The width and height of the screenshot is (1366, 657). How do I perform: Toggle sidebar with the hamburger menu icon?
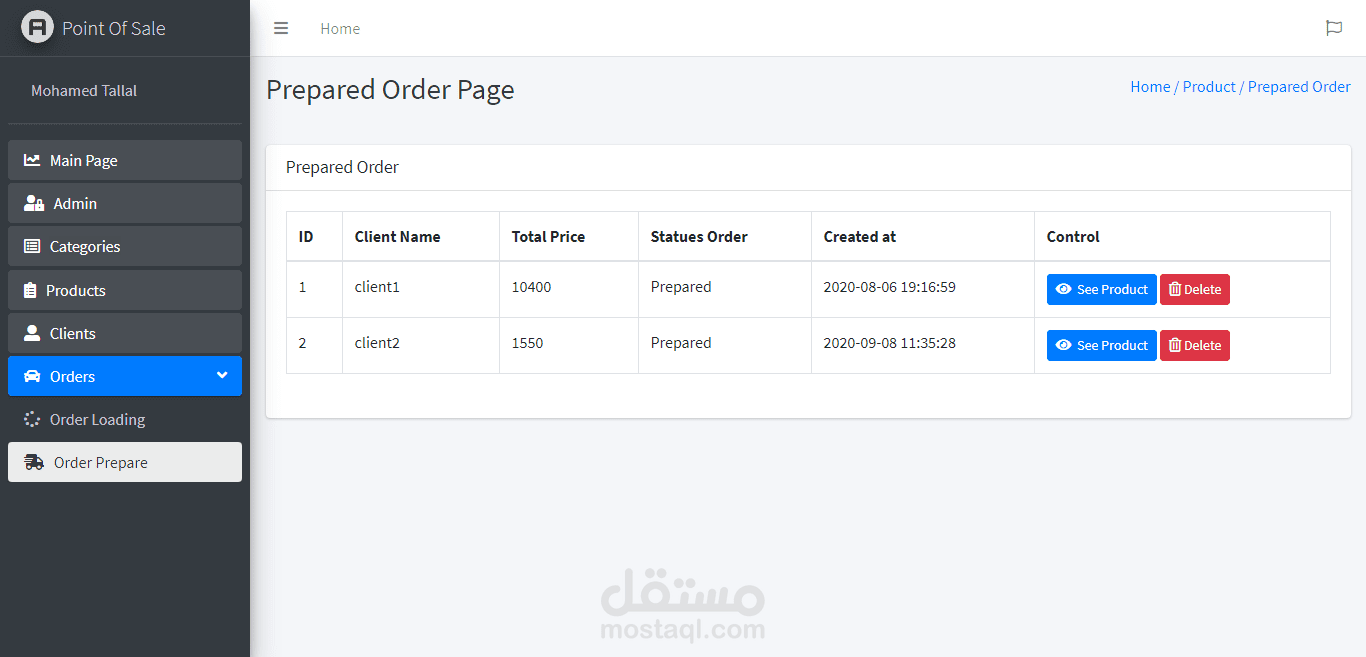pyautogui.click(x=281, y=28)
